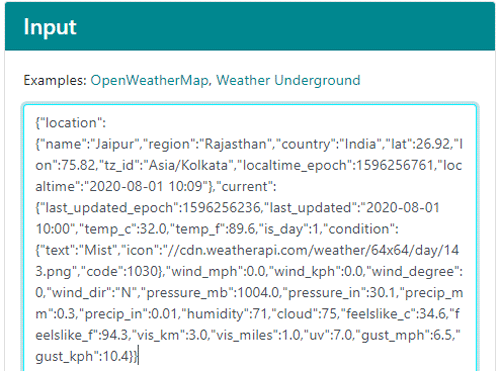Viewport: 500px width, 371px height.
Task: Open the Weather Underground example link
Action: click(x=288, y=80)
